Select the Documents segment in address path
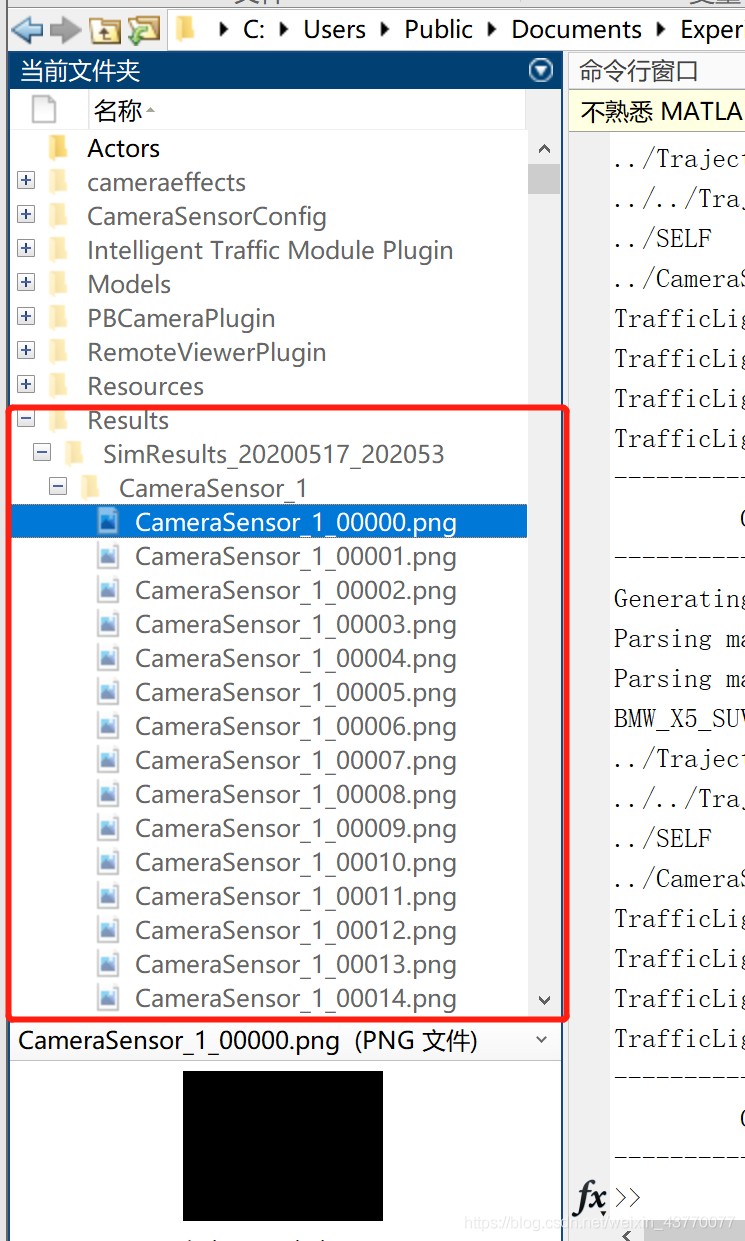Screen dimensions: 745x1241 (577, 29)
